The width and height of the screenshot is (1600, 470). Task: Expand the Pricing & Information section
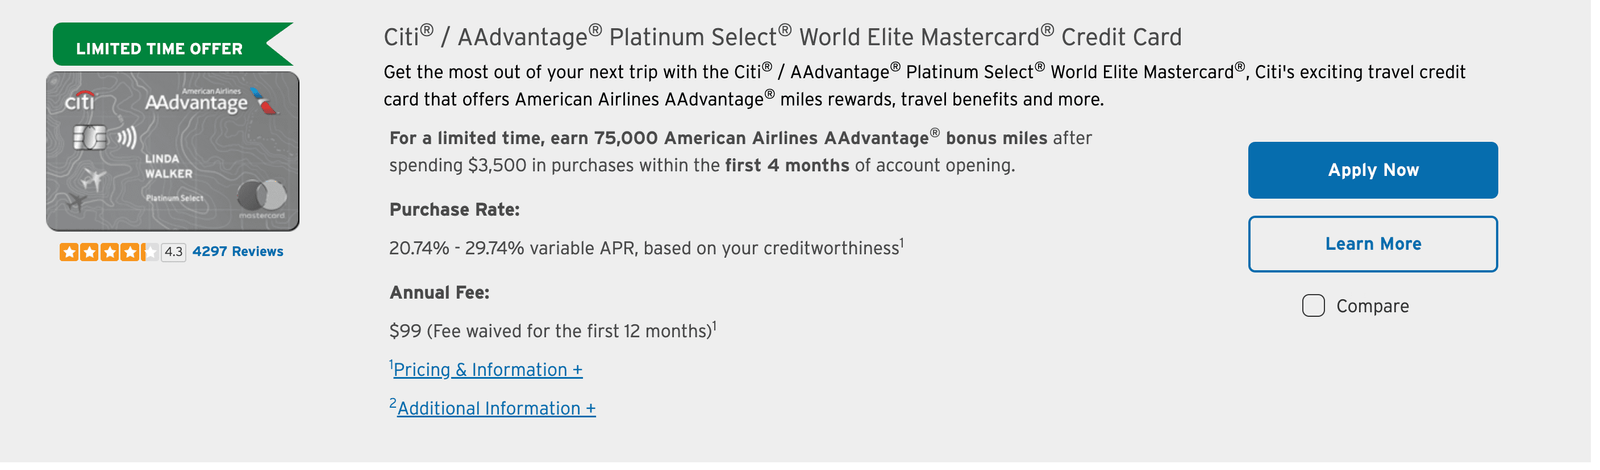tap(487, 370)
